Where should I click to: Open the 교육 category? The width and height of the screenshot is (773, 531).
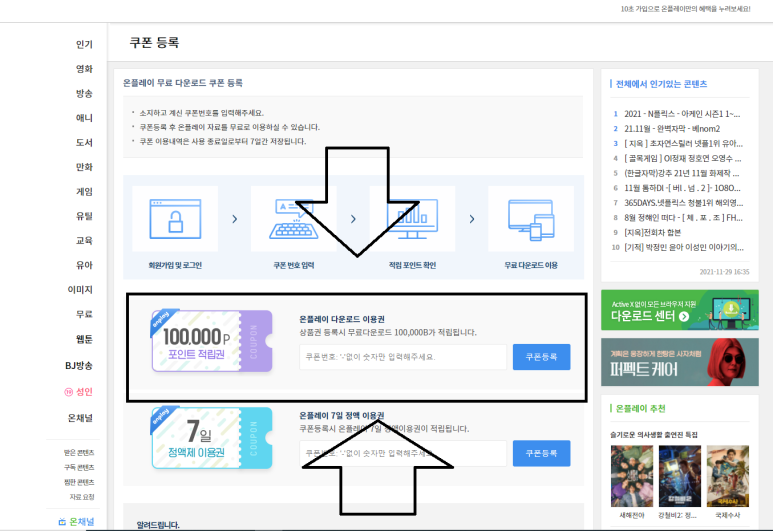(x=84, y=241)
